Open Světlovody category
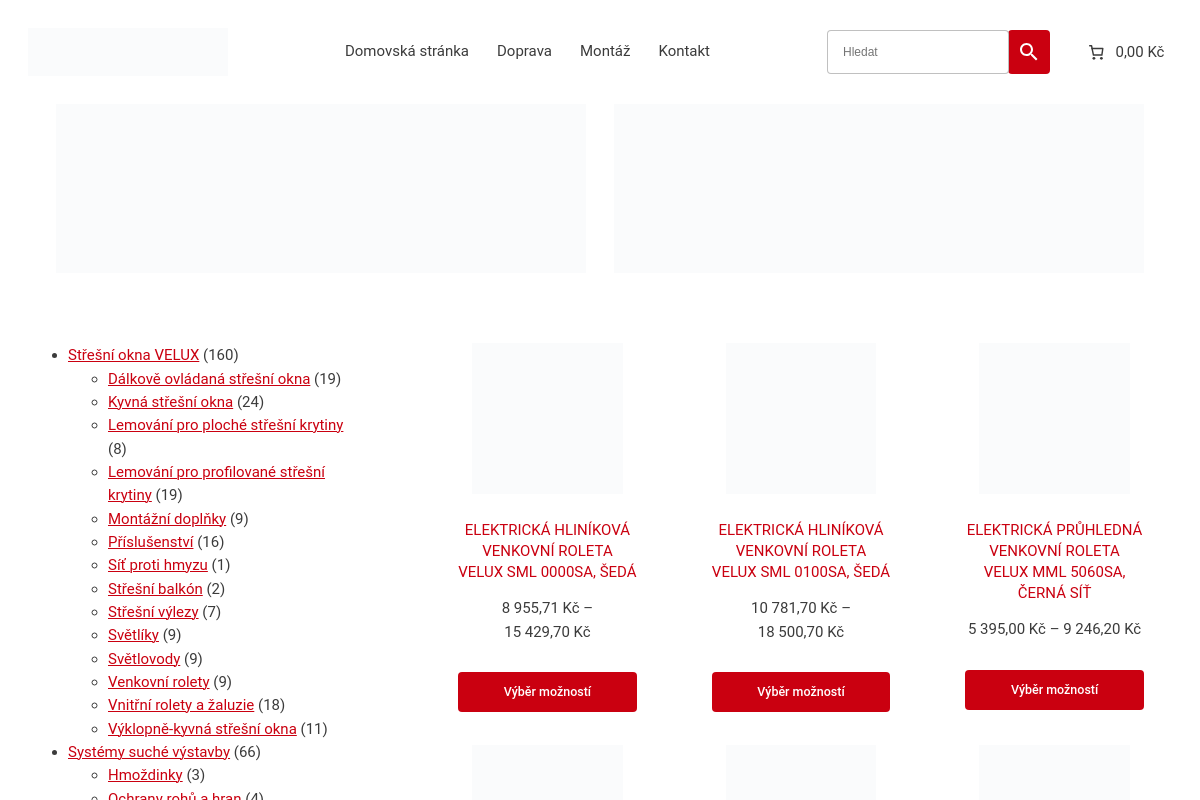The height and width of the screenshot is (800, 1200). [x=144, y=659]
